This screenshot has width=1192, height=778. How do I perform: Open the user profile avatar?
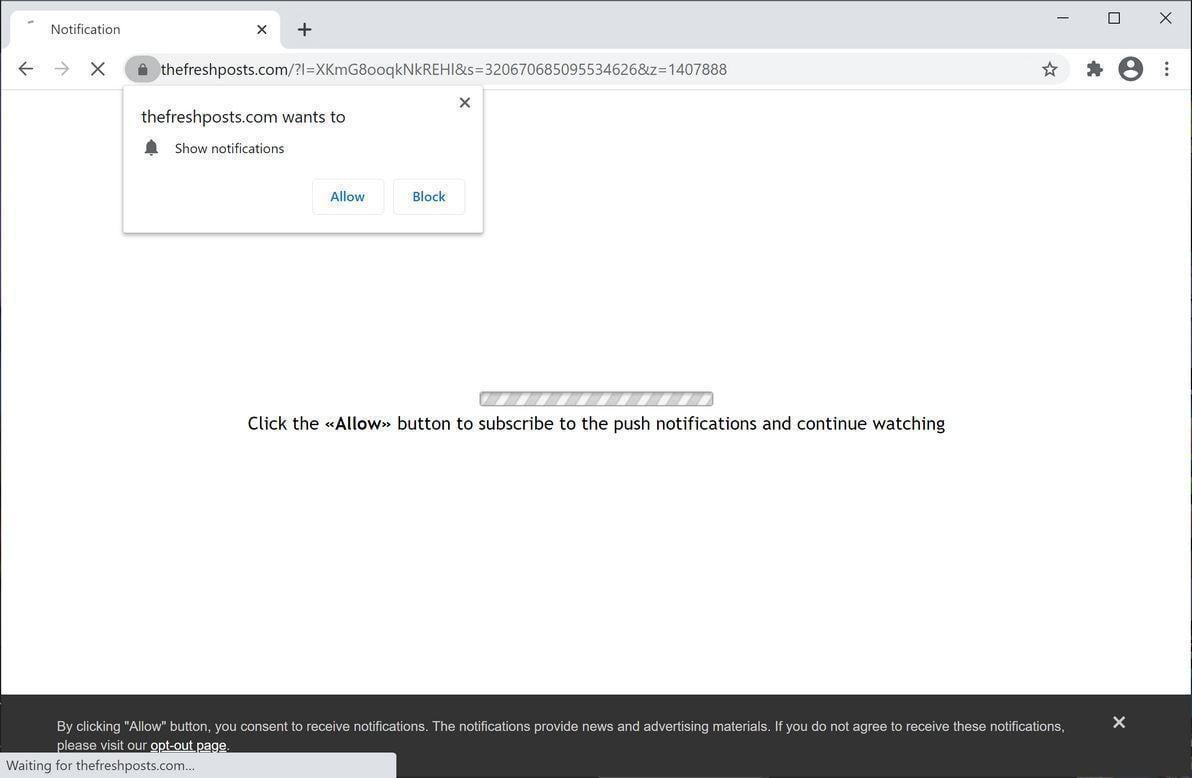coord(1130,69)
